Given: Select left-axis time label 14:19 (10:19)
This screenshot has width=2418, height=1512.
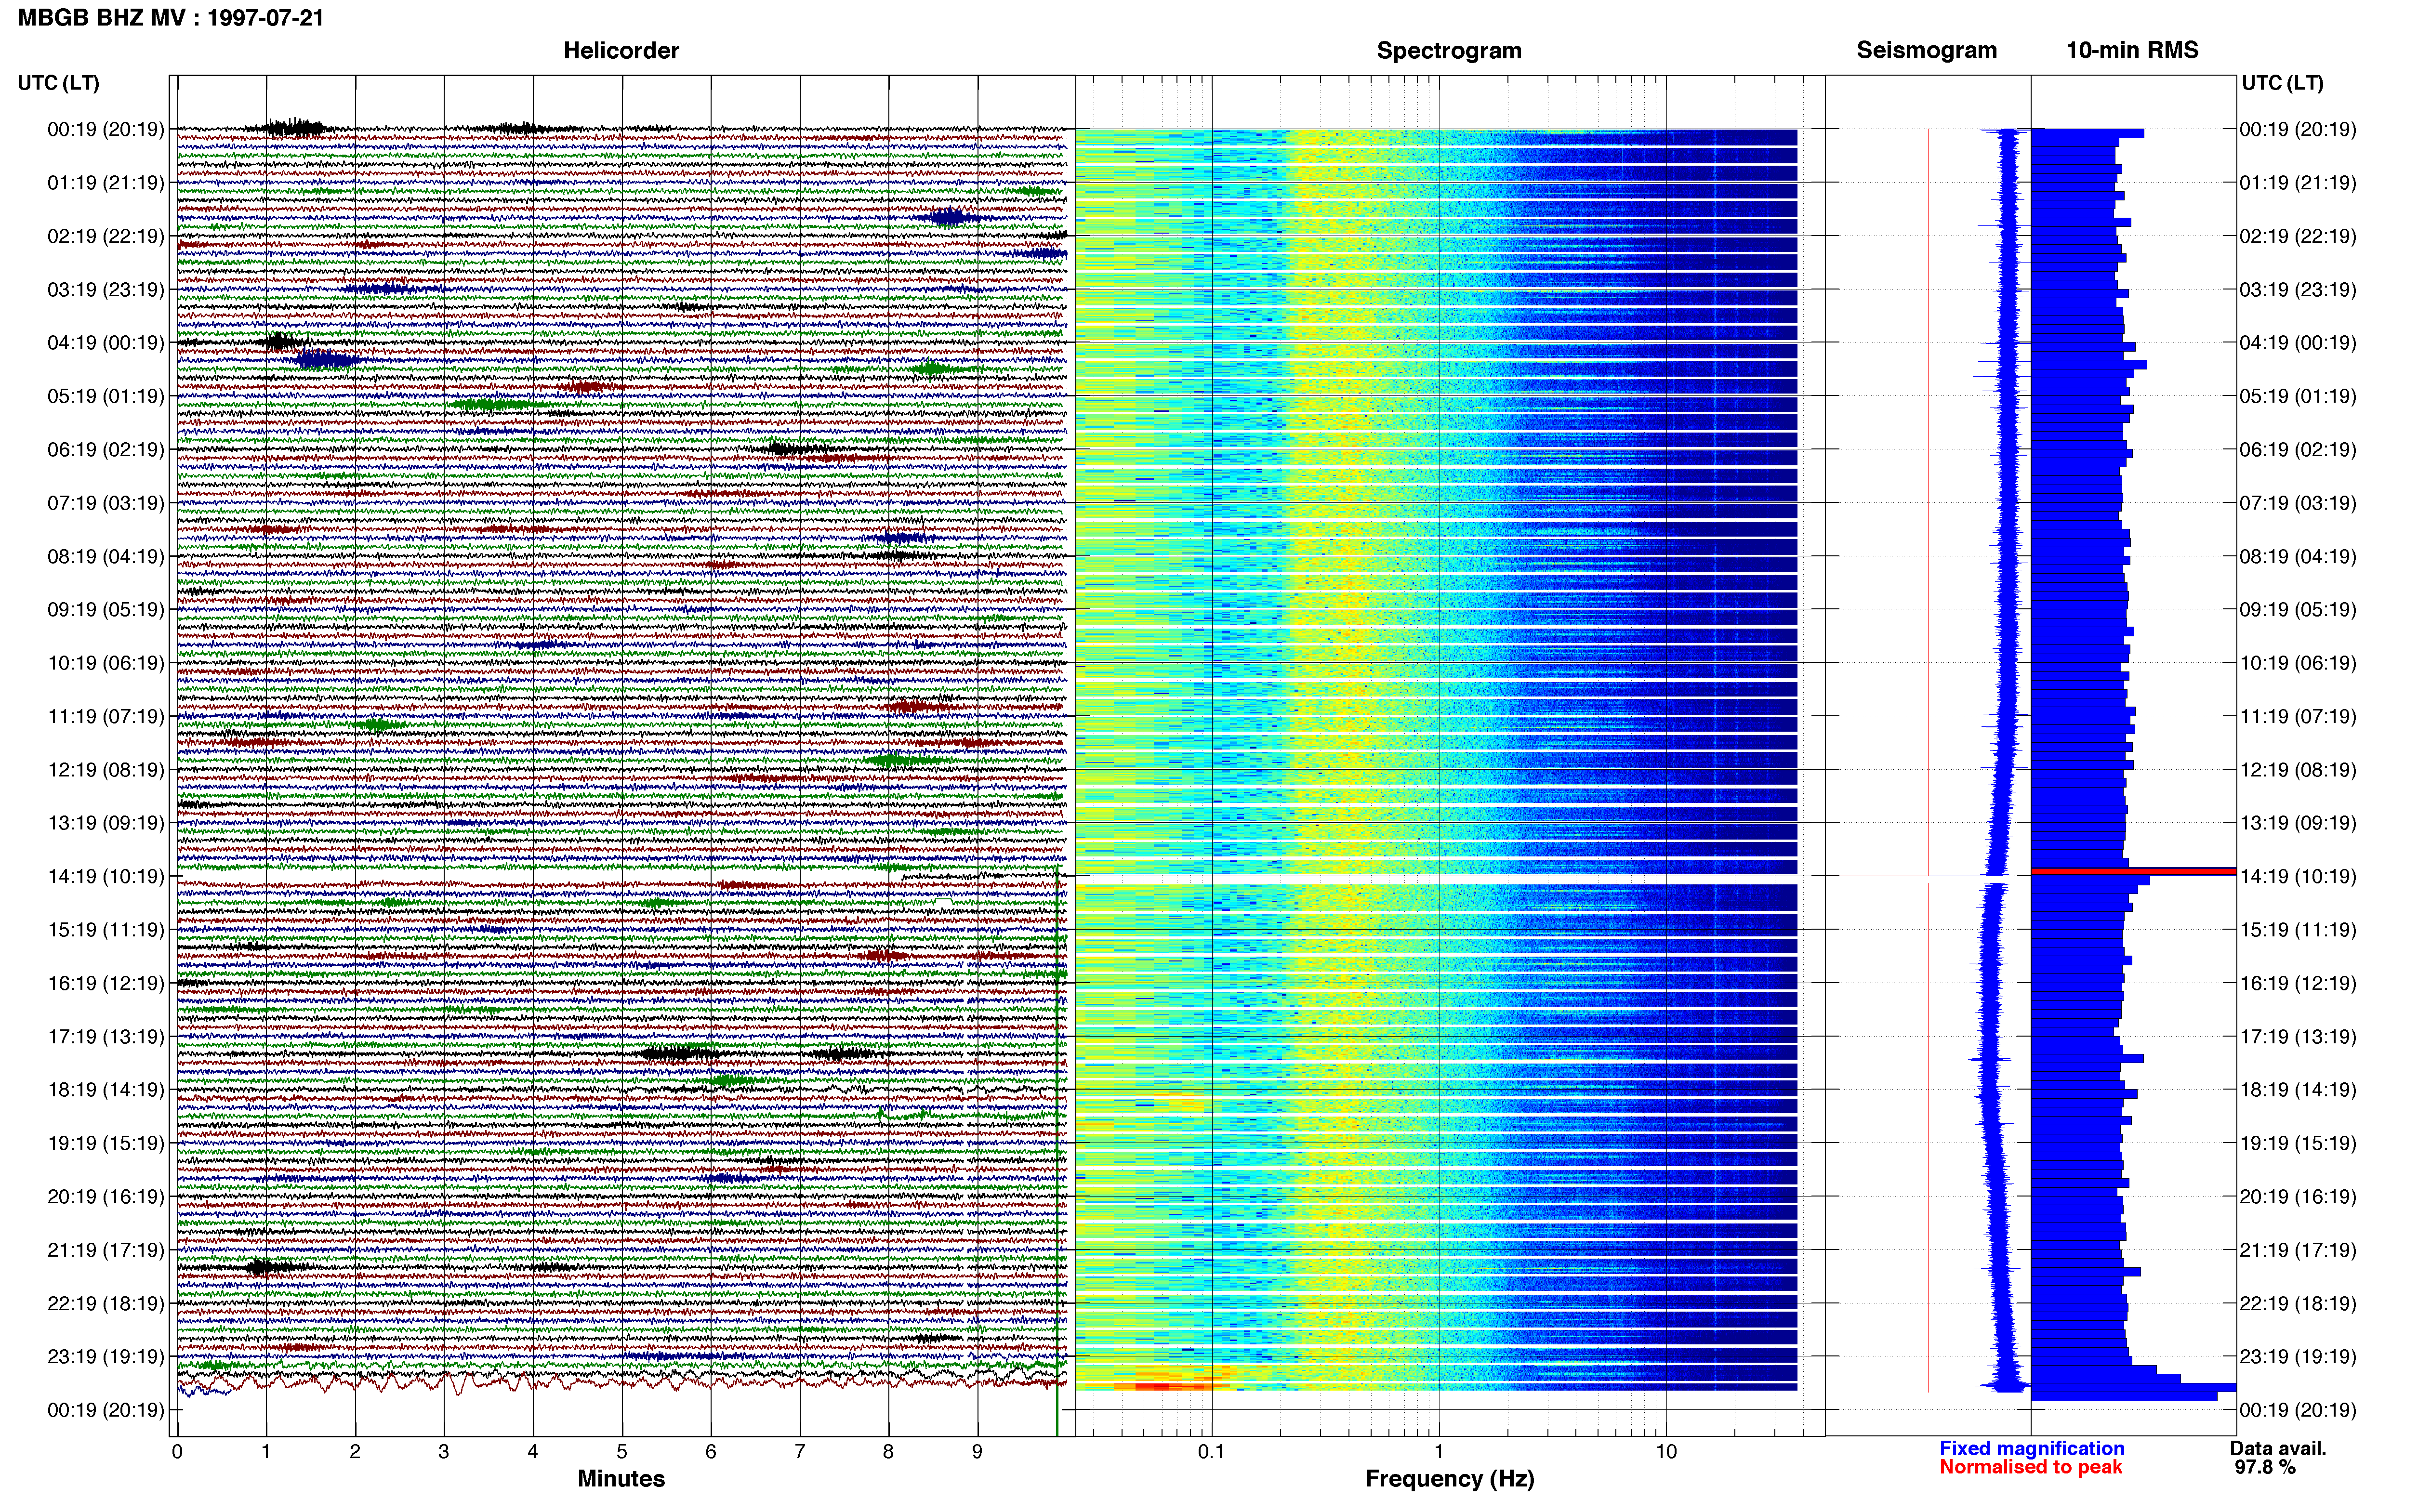Looking at the screenshot, I should pos(106,877).
